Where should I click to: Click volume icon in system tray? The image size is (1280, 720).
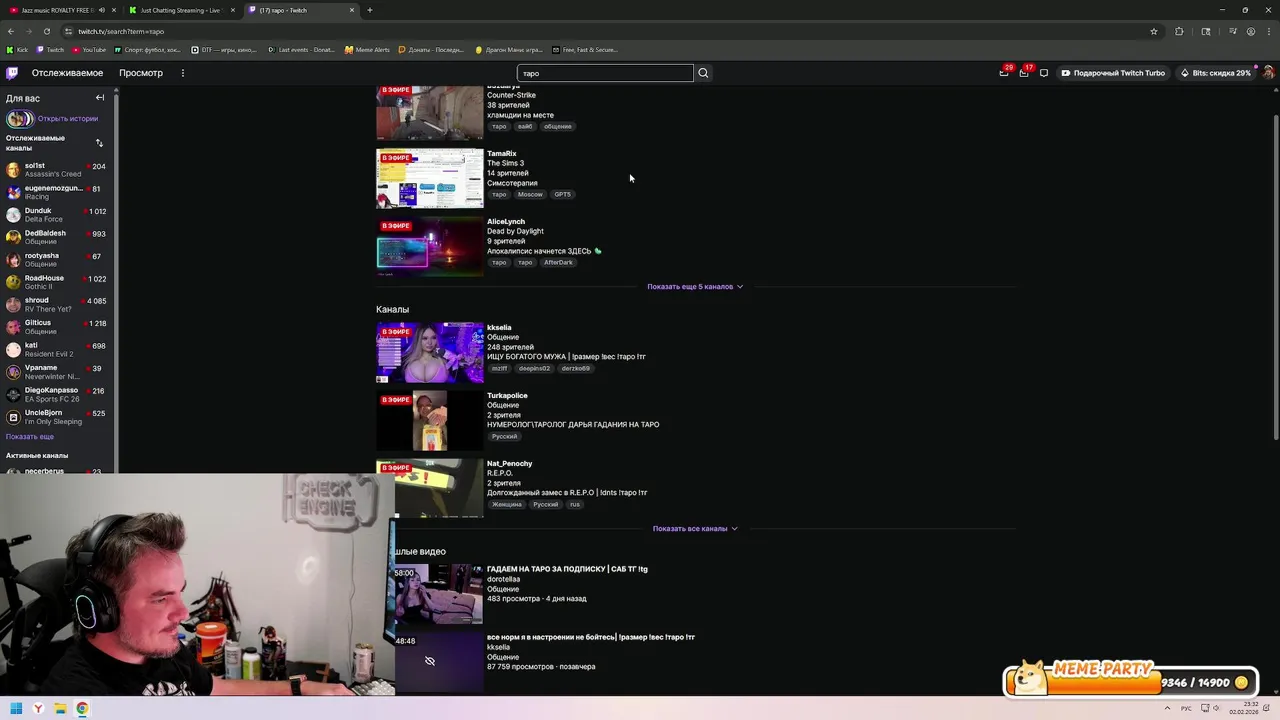[1217, 709]
